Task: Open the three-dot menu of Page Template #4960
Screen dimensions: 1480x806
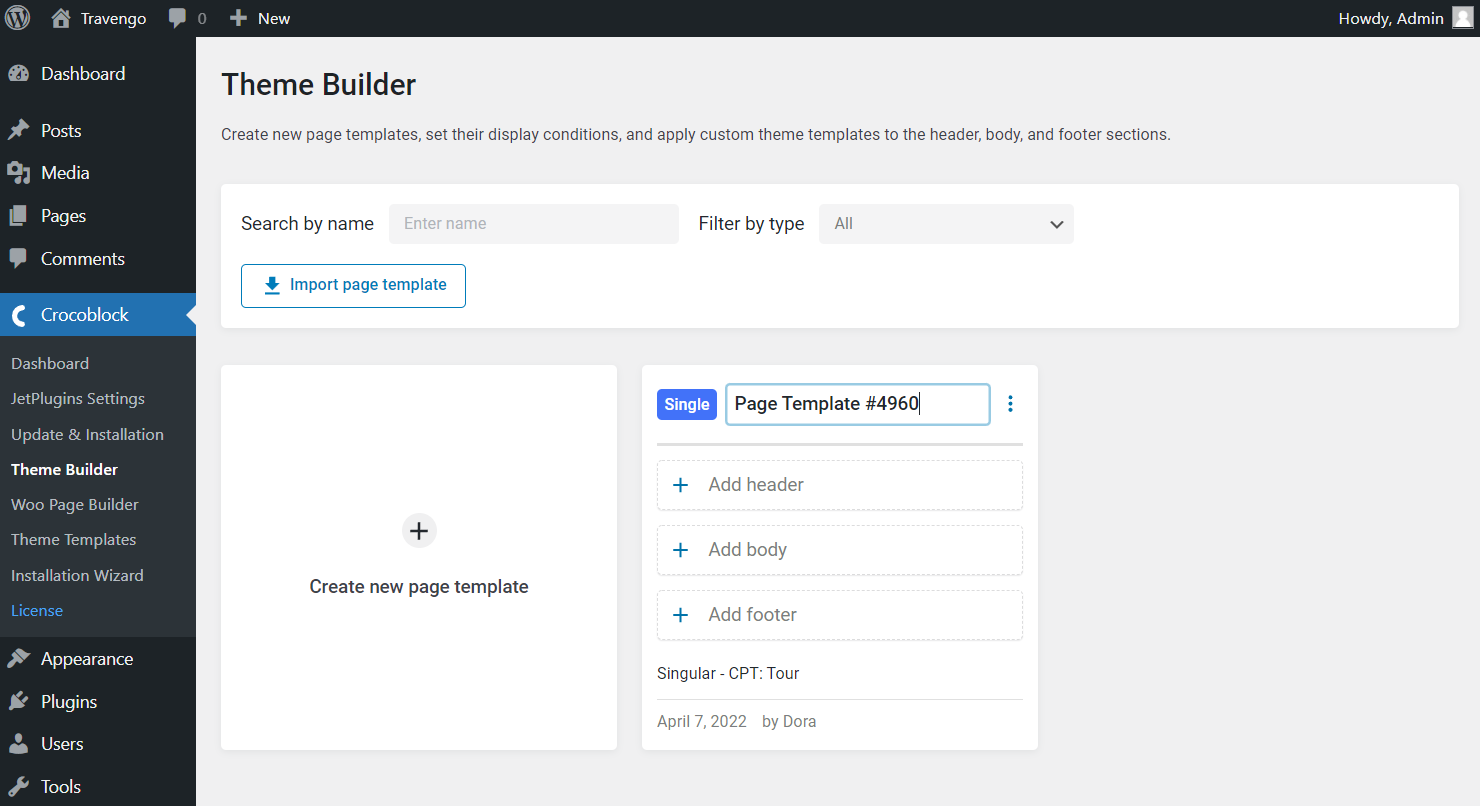Action: 1010,404
